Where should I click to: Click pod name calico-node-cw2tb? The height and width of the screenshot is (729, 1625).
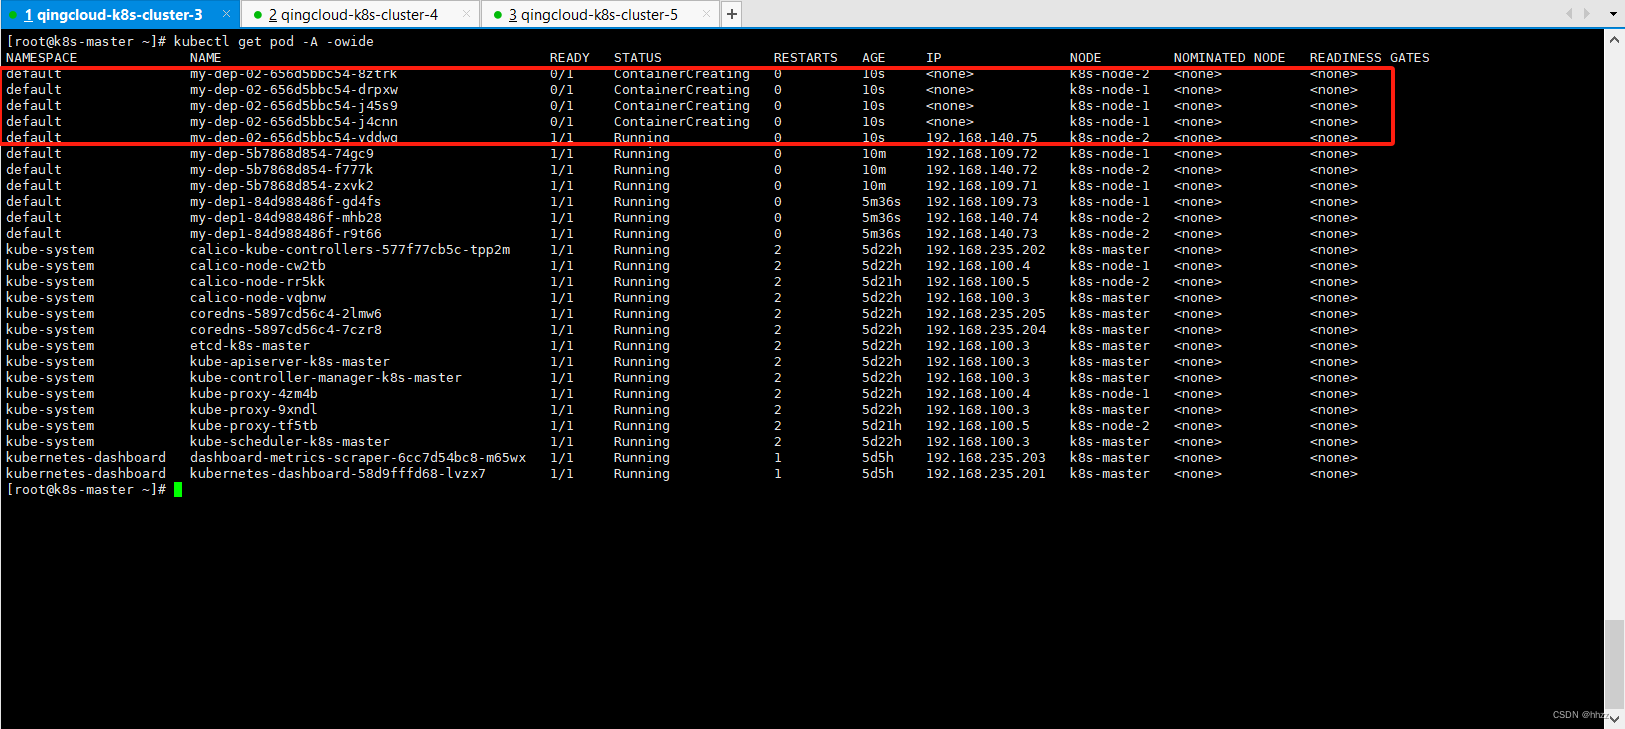[x=258, y=266]
